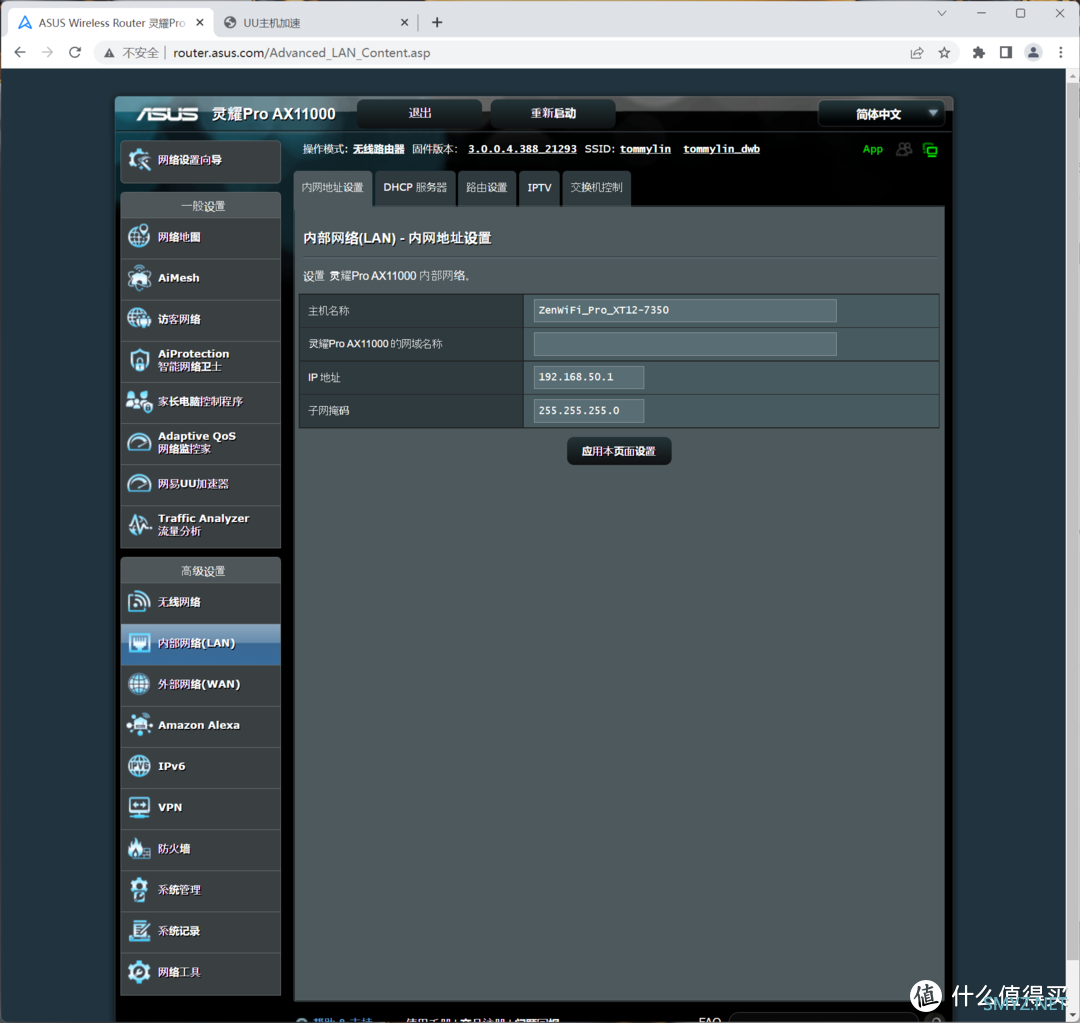The height and width of the screenshot is (1023, 1080).
Task: Open the NetEase UU accelerator icon
Action: (139, 484)
